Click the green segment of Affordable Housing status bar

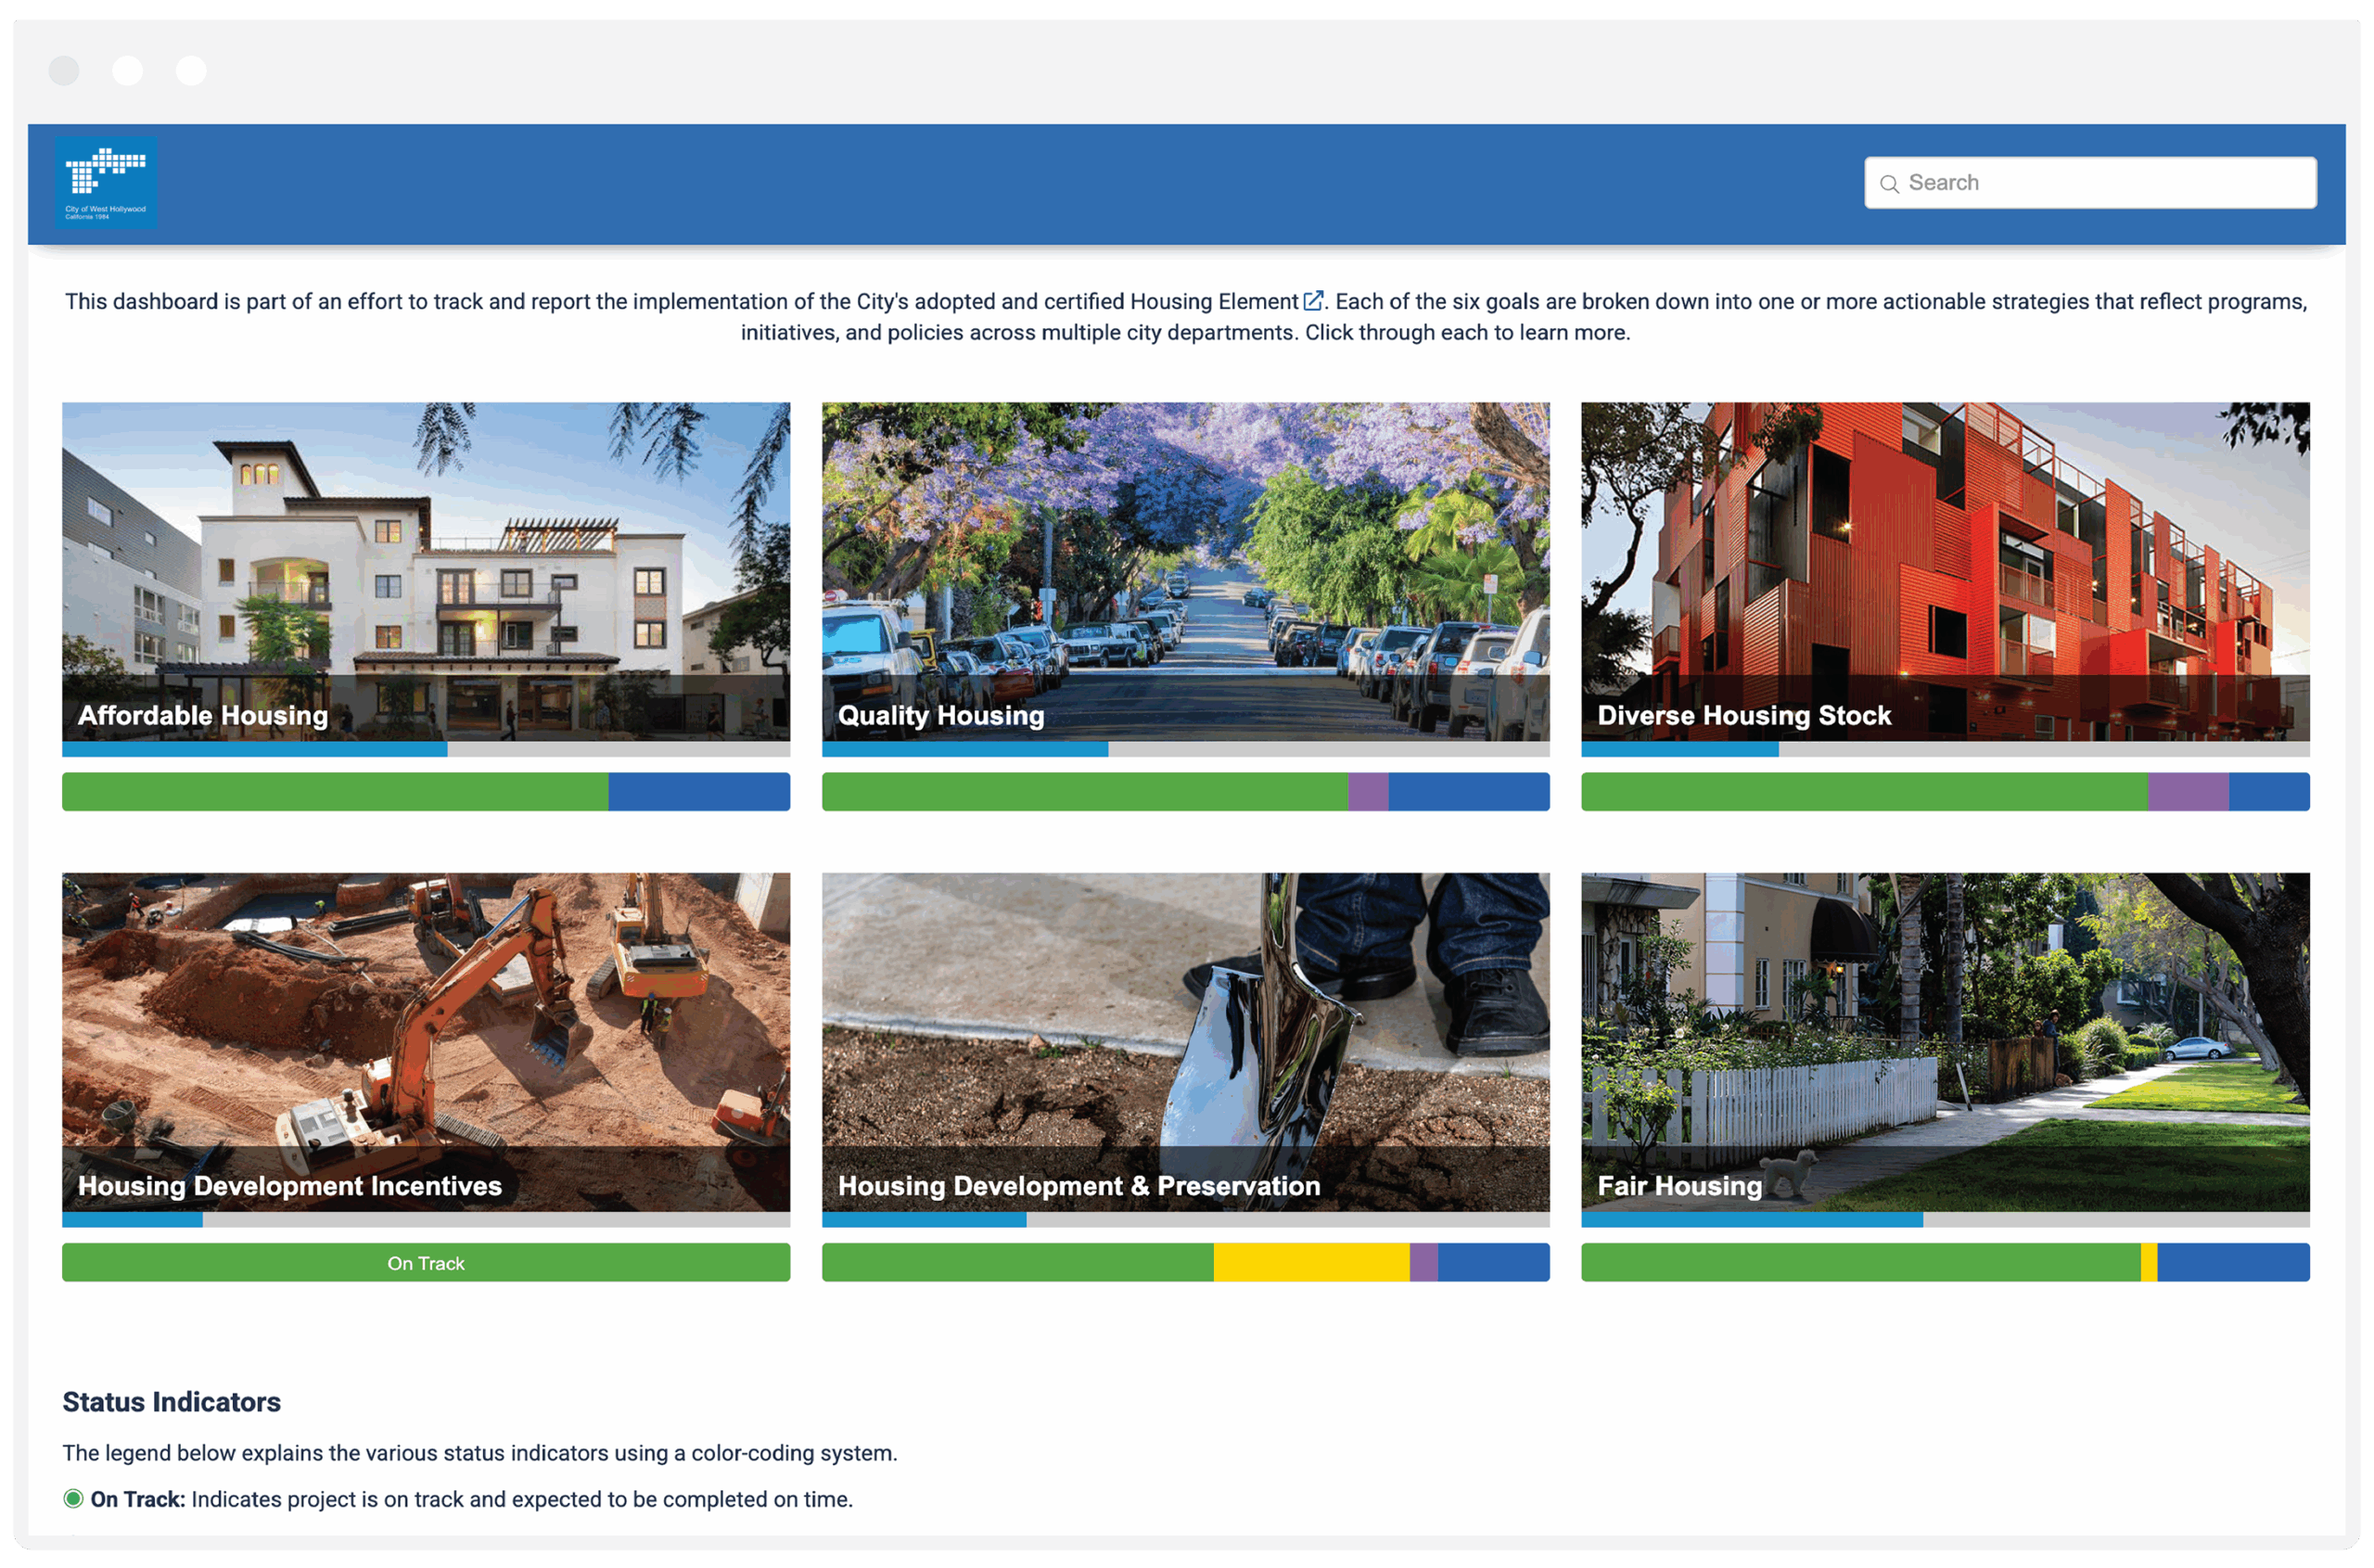tap(335, 792)
